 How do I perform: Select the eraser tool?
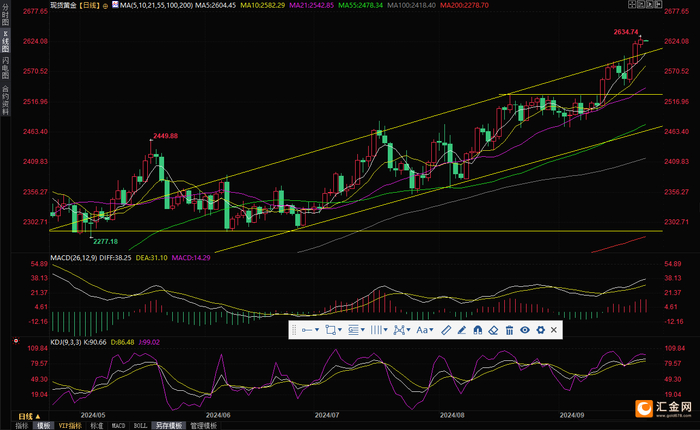[493, 330]
